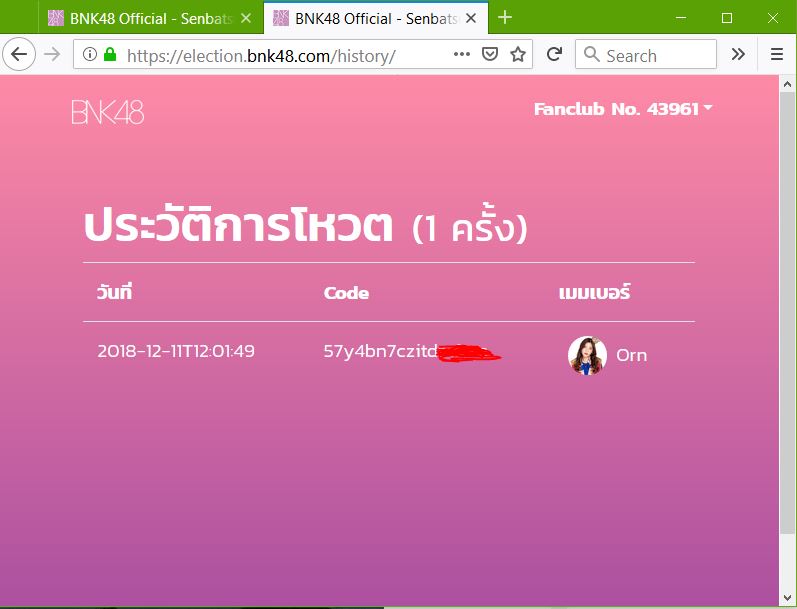This screenshot has width=797, height=609.
Task: Click the ประวัติการโหวต heading
Action: coord(238,225)
